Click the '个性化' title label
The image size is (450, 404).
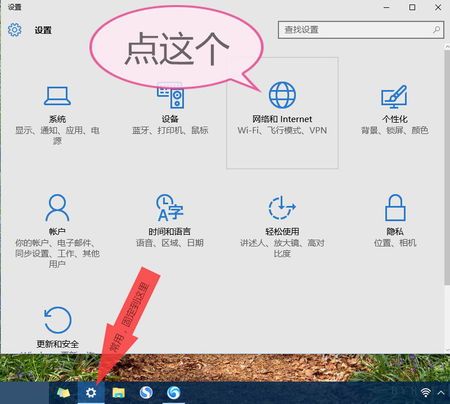tap(395, 119)
